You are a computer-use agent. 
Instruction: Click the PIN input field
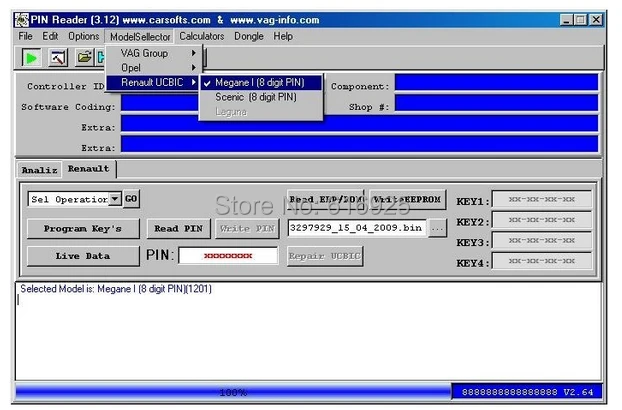point(228,255)
